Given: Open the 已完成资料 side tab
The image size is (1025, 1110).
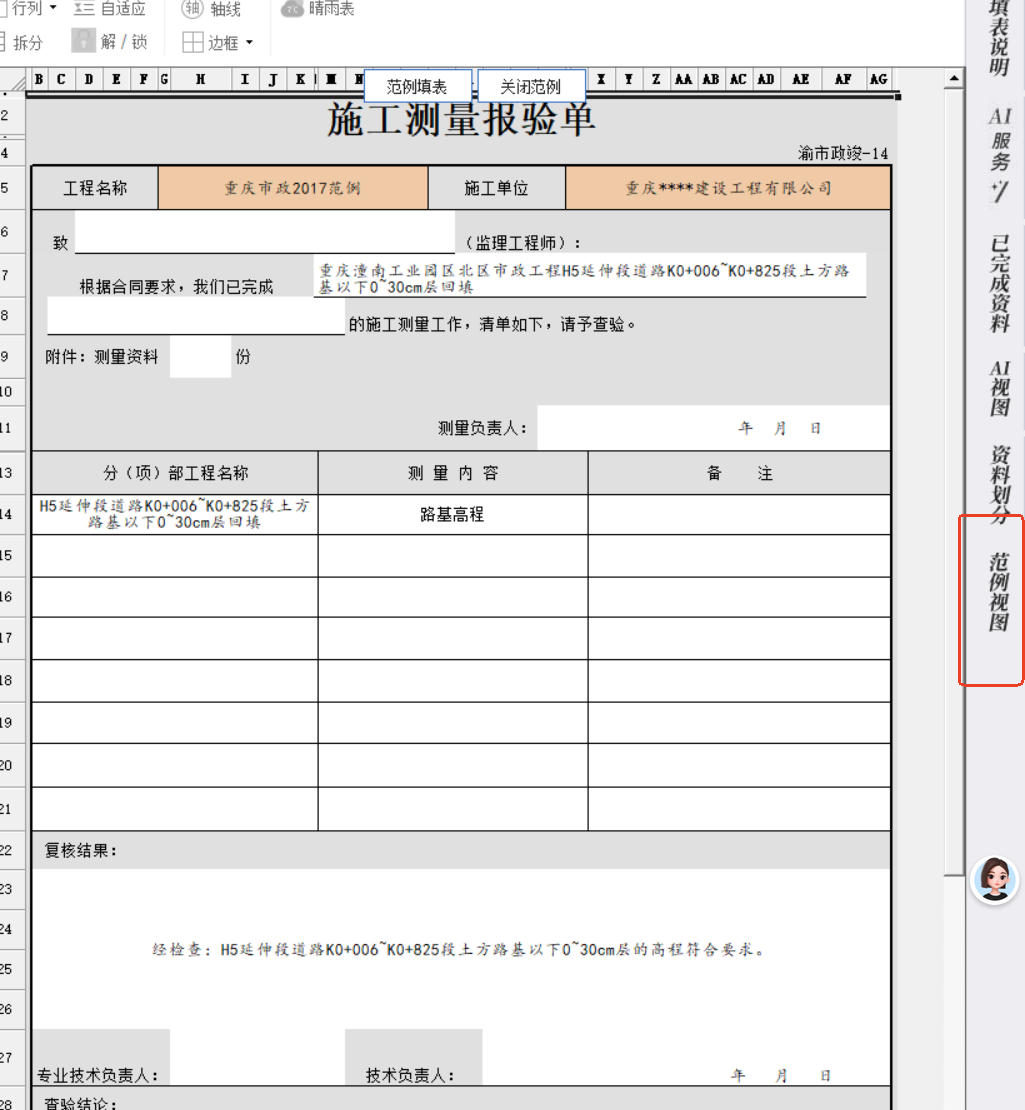Looking at the screenshot, I should [999, 283].
